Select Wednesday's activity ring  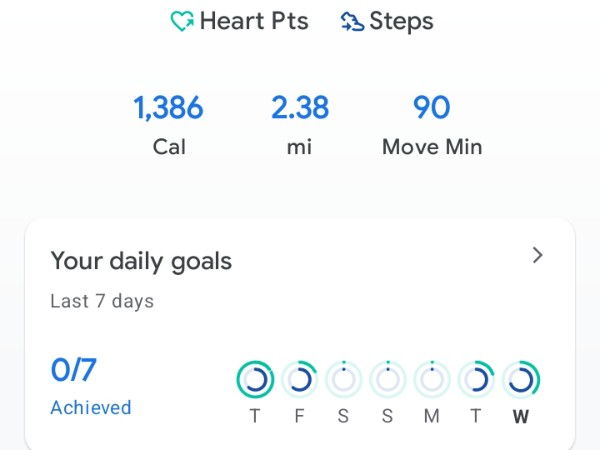pyautogui.click(x=520, y=380)
